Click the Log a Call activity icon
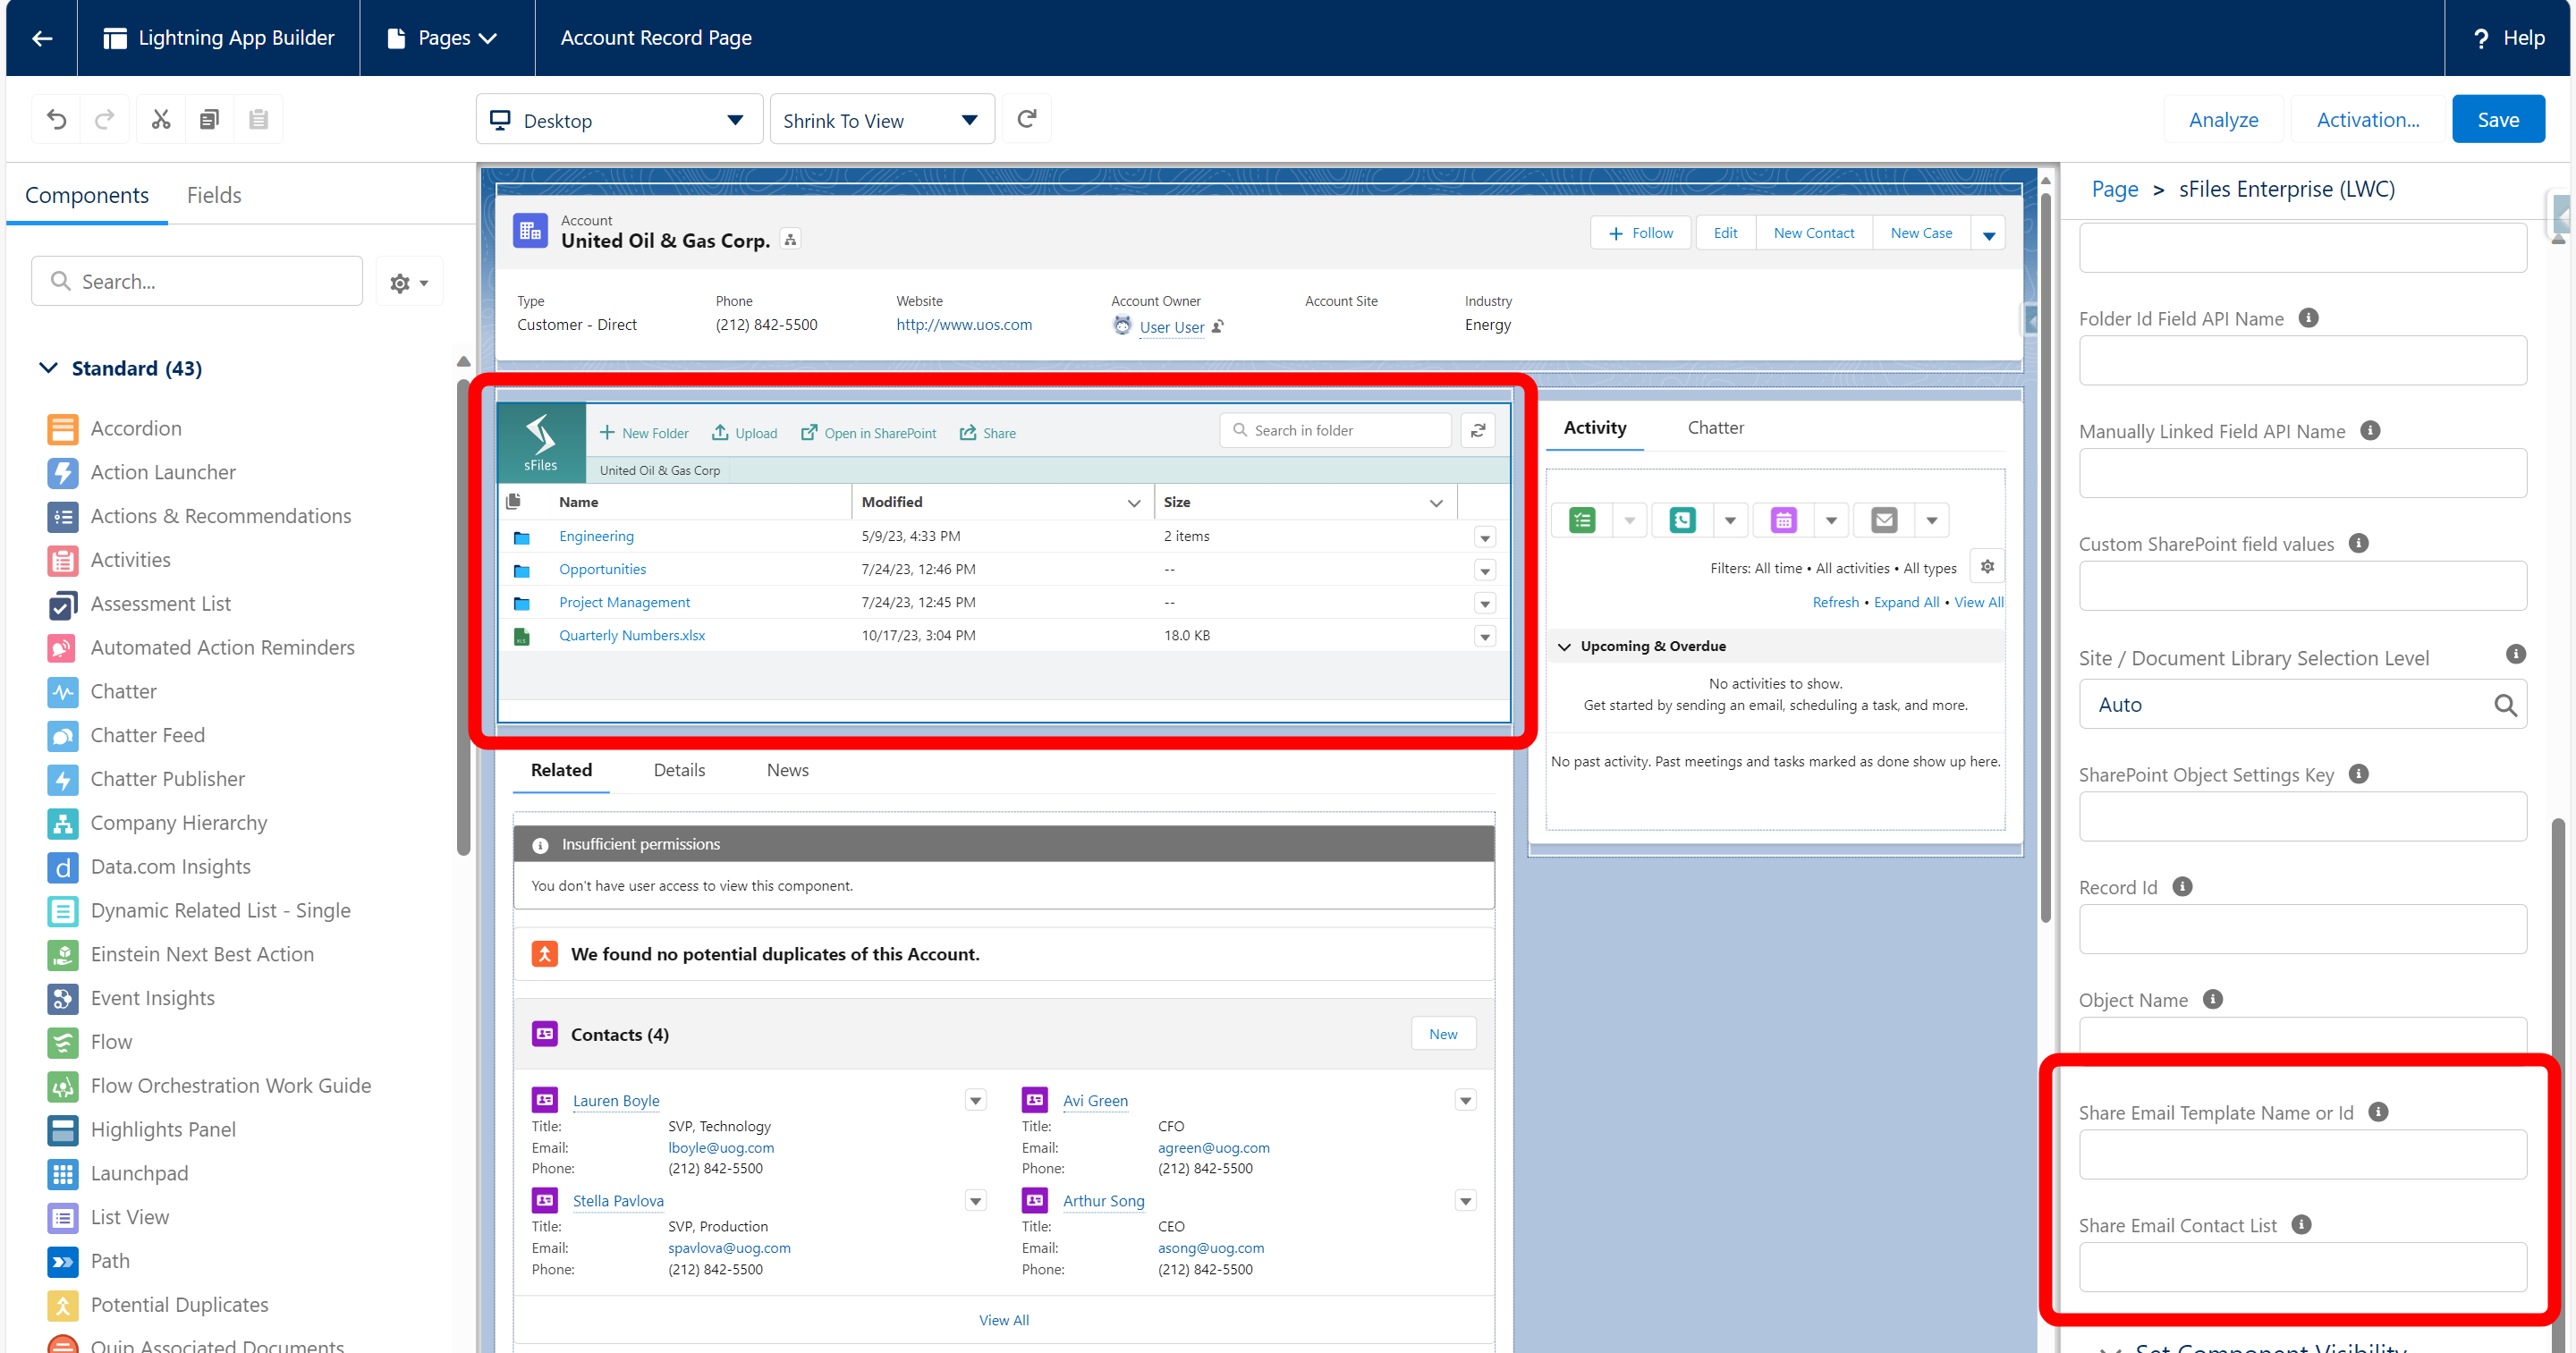 [1683, 520]
